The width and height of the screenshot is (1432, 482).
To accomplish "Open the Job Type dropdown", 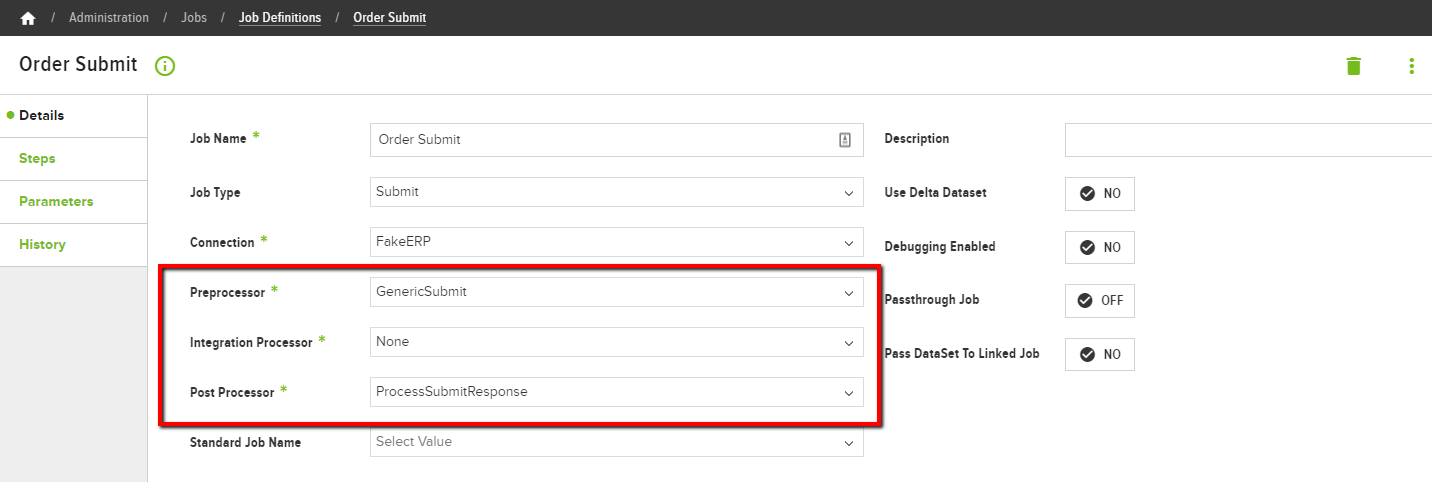I will coord(617,192).
